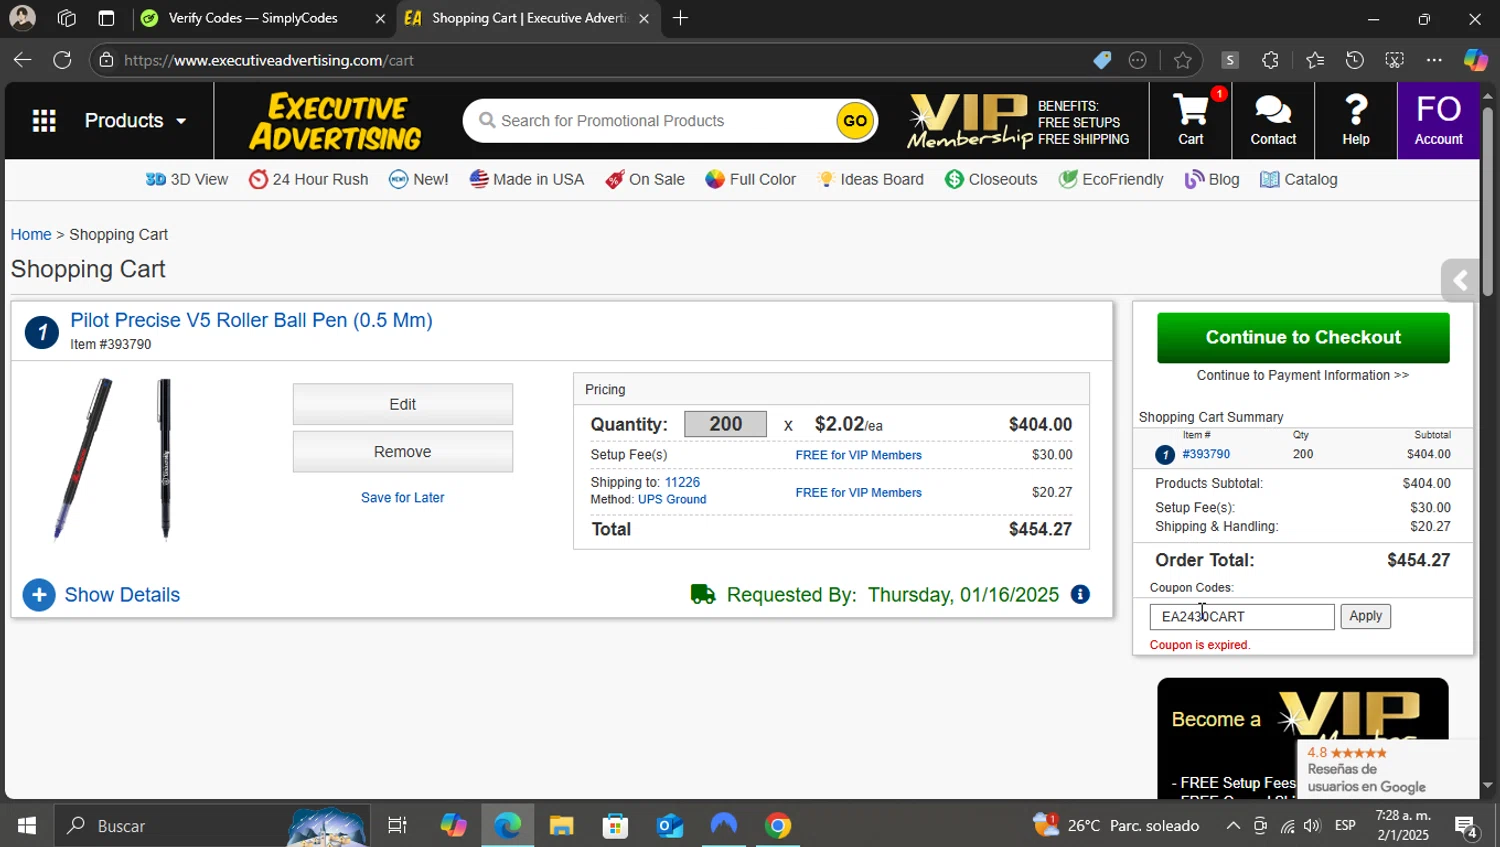Apply the coupon code
The image size is (1500, 847).
pyautogui.click(x=1365, y=617)
